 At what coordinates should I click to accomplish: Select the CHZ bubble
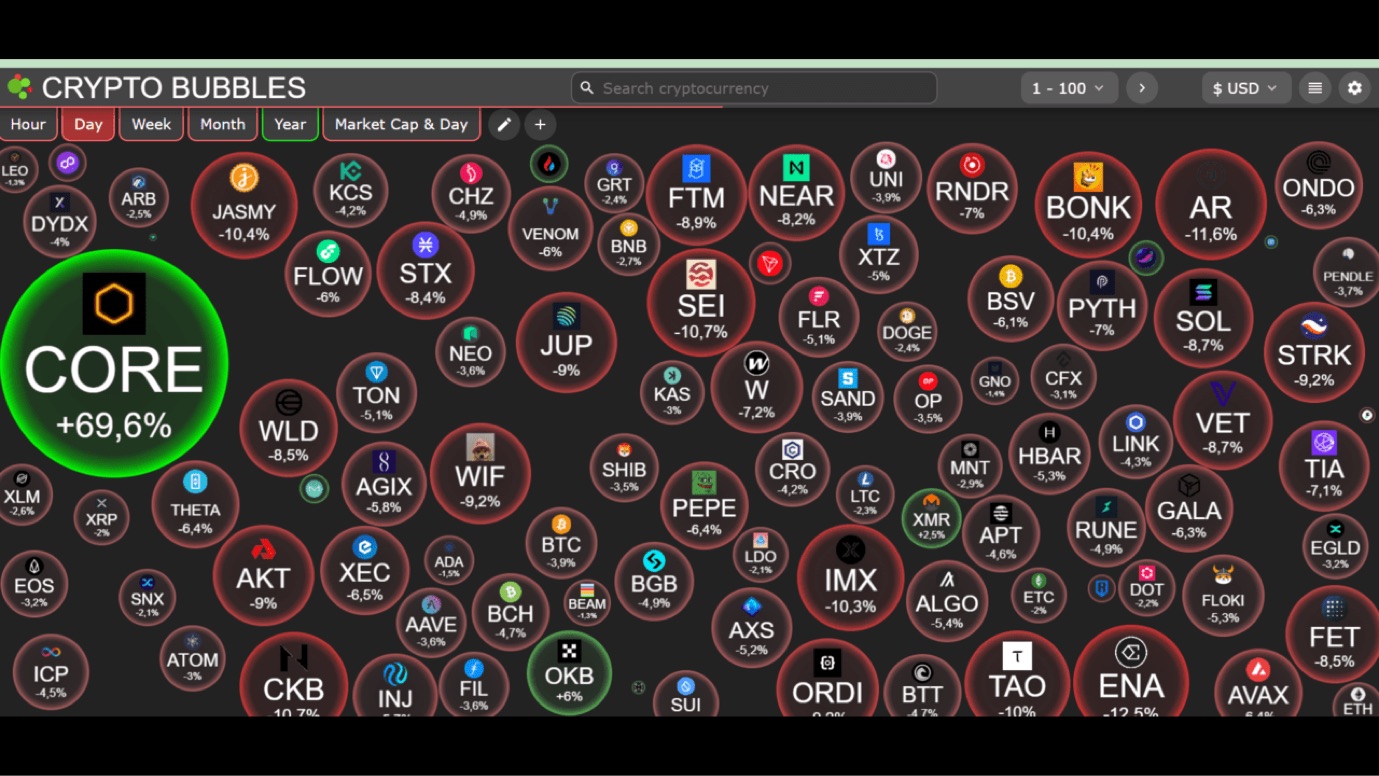coord(471,194)
